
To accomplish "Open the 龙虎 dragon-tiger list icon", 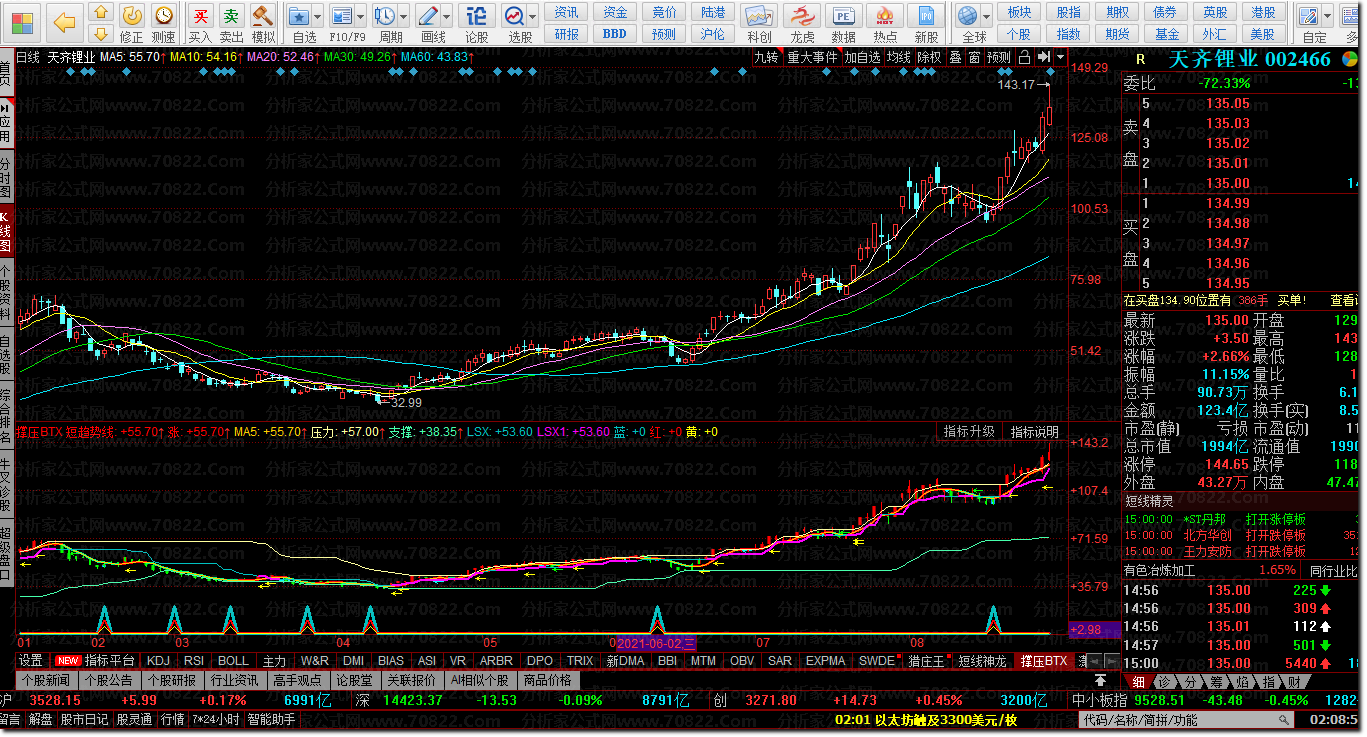I will point(803,17).
